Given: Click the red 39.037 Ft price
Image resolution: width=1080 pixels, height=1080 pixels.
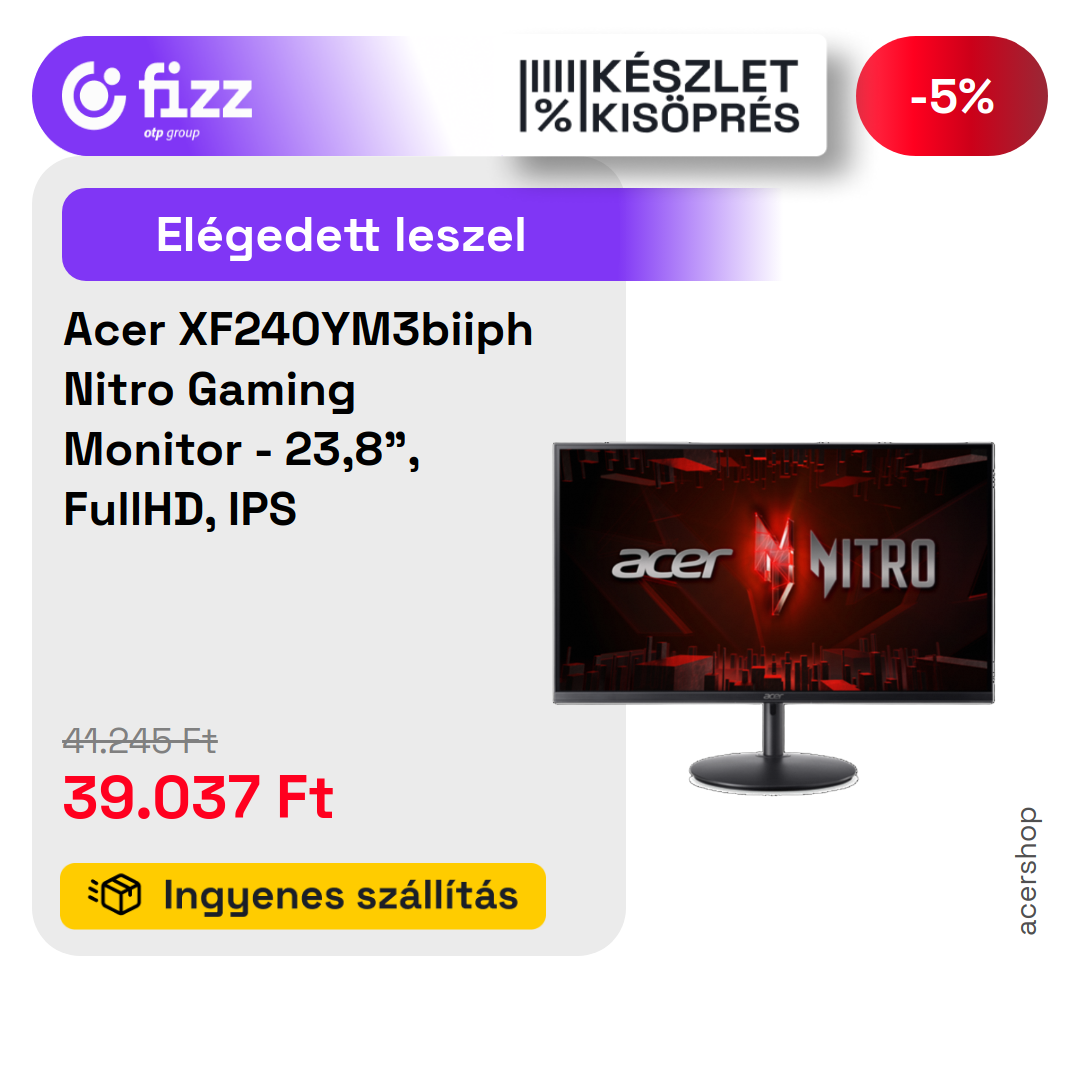Looking at the screenshot, I should click(x=198, y=797).
